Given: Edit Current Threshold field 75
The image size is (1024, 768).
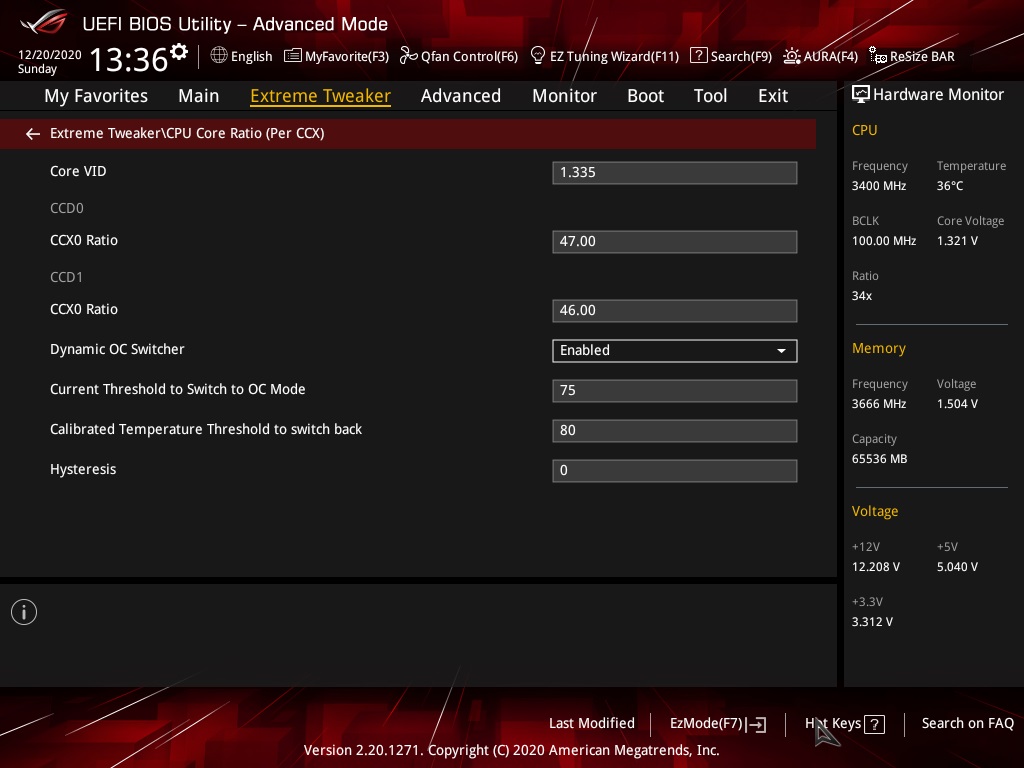Looking at the screenshot, I should click(x=675, y=391).
